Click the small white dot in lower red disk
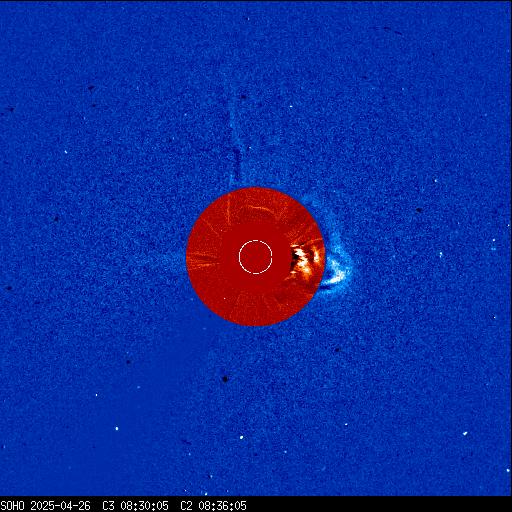Image resolution: width=512 pixels, height=512 pixels. (x=225, y=298)
